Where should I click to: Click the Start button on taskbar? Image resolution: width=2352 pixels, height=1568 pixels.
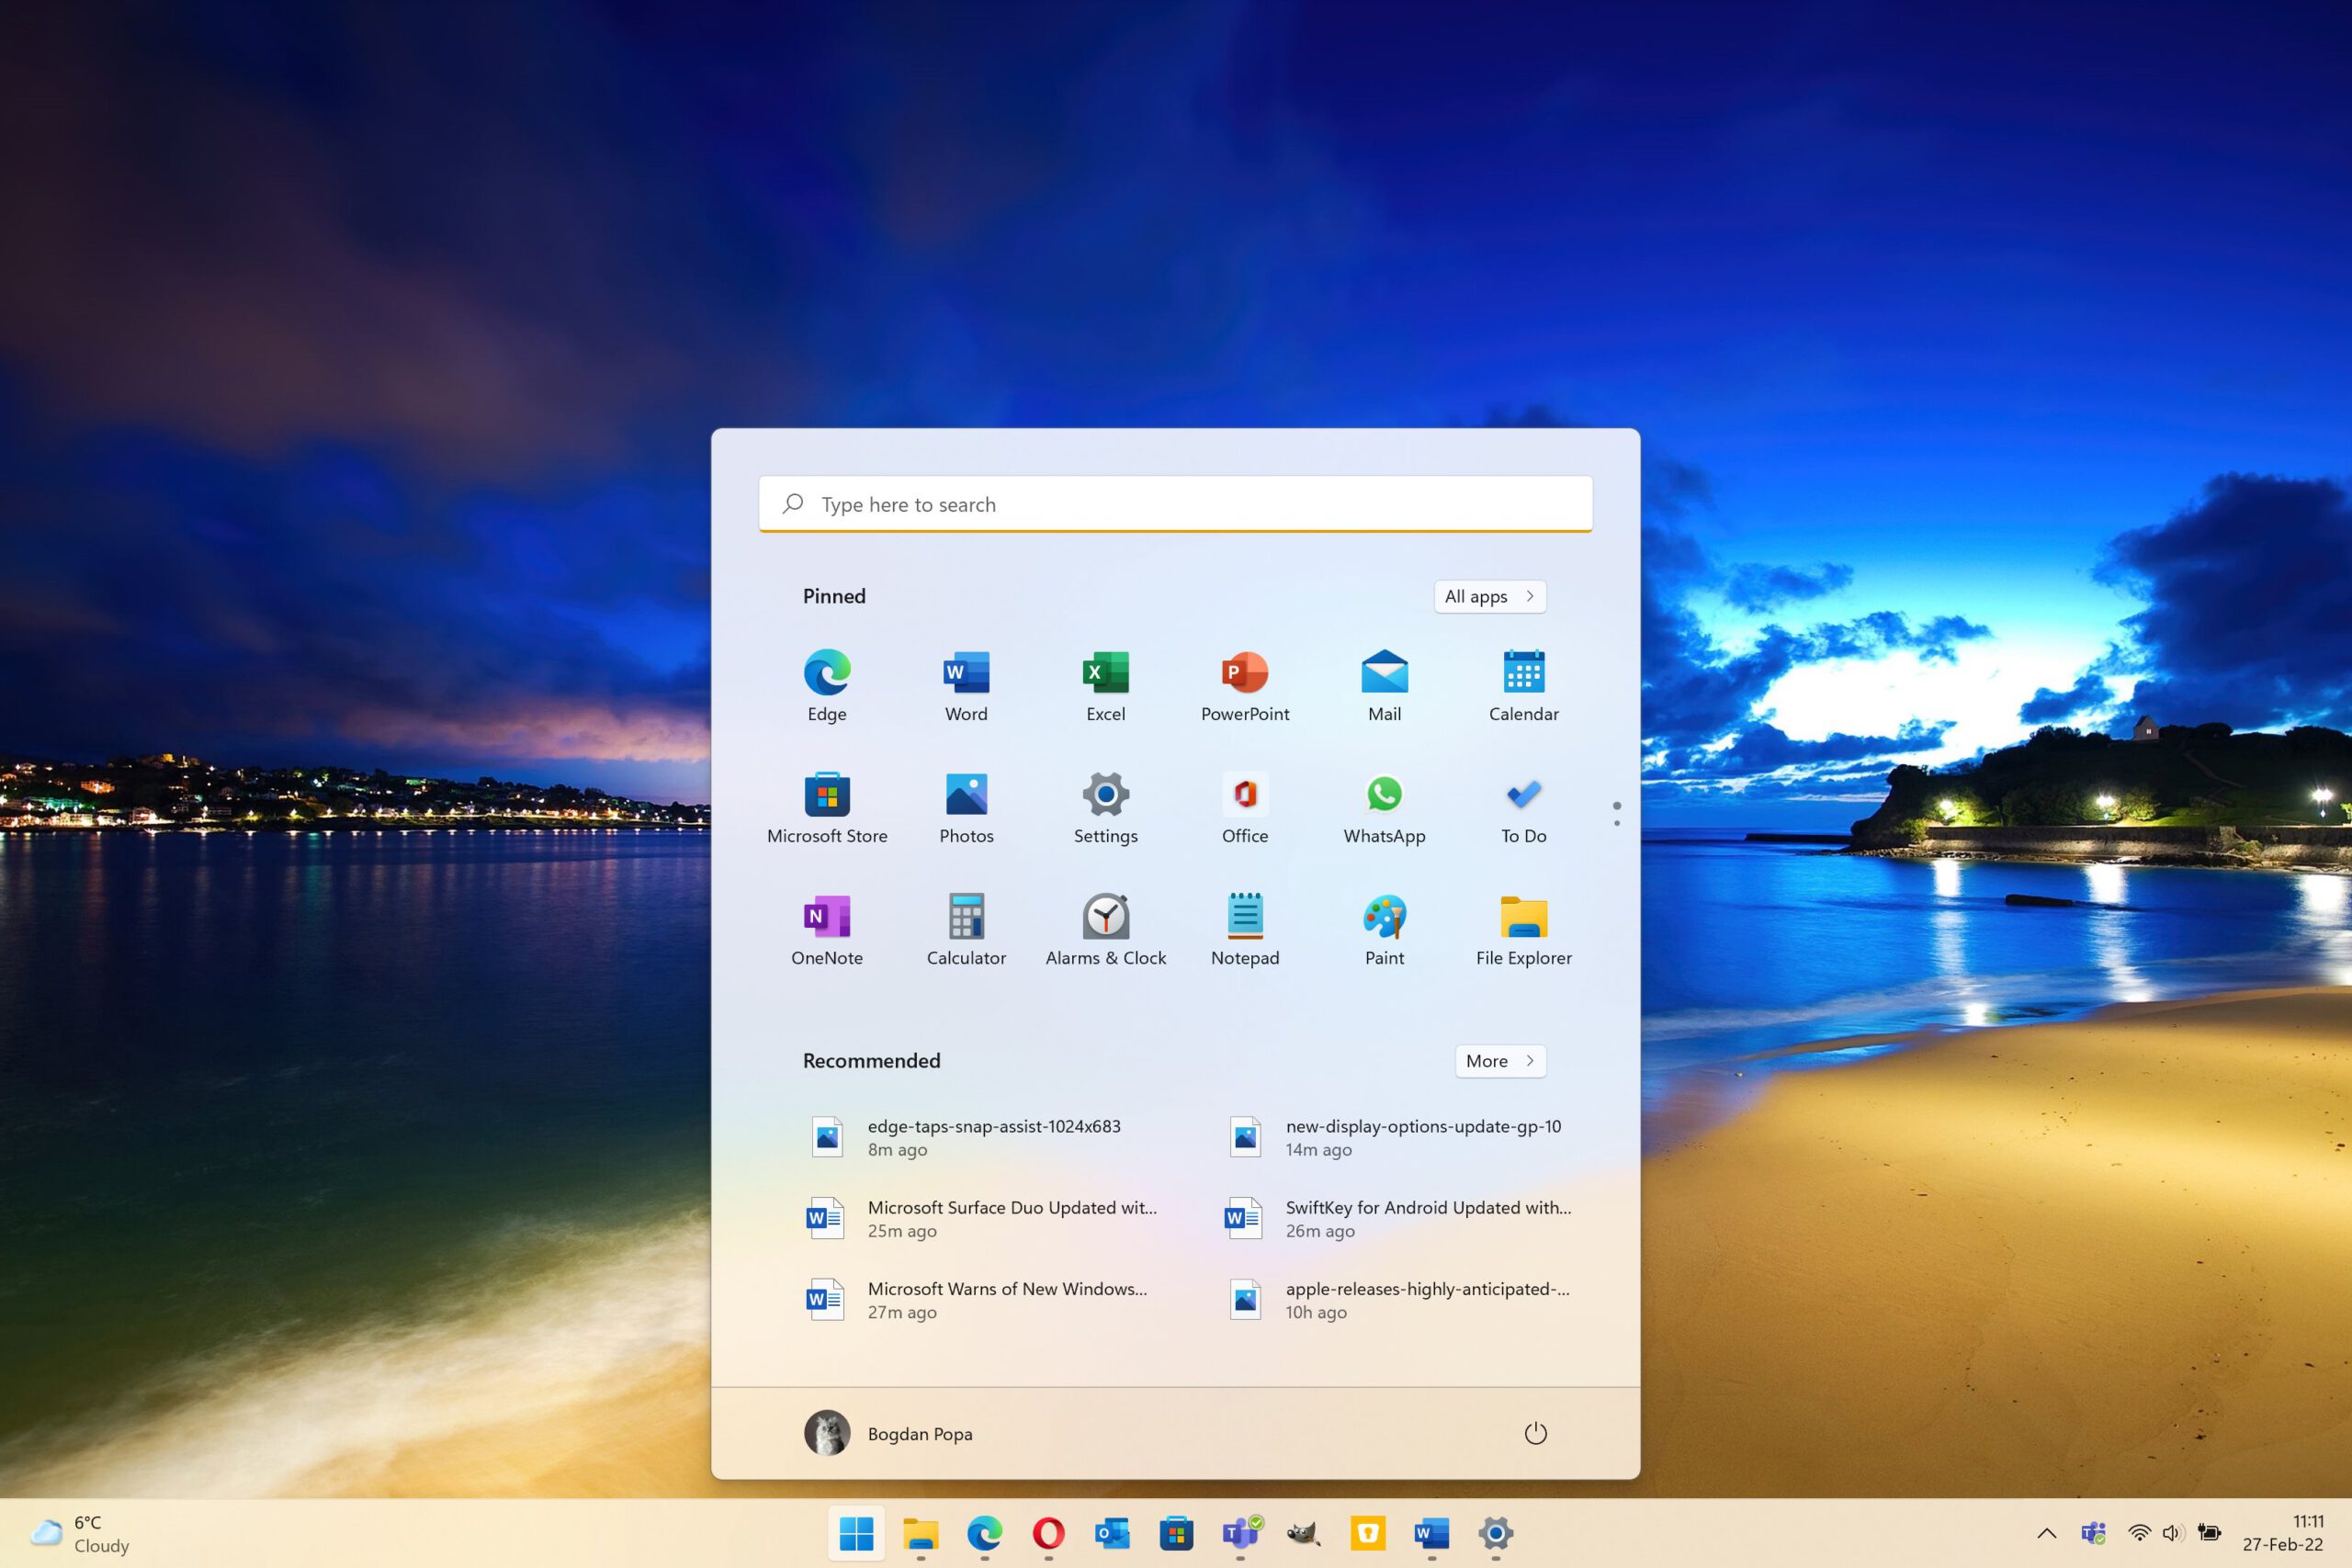pos(856,1532)
